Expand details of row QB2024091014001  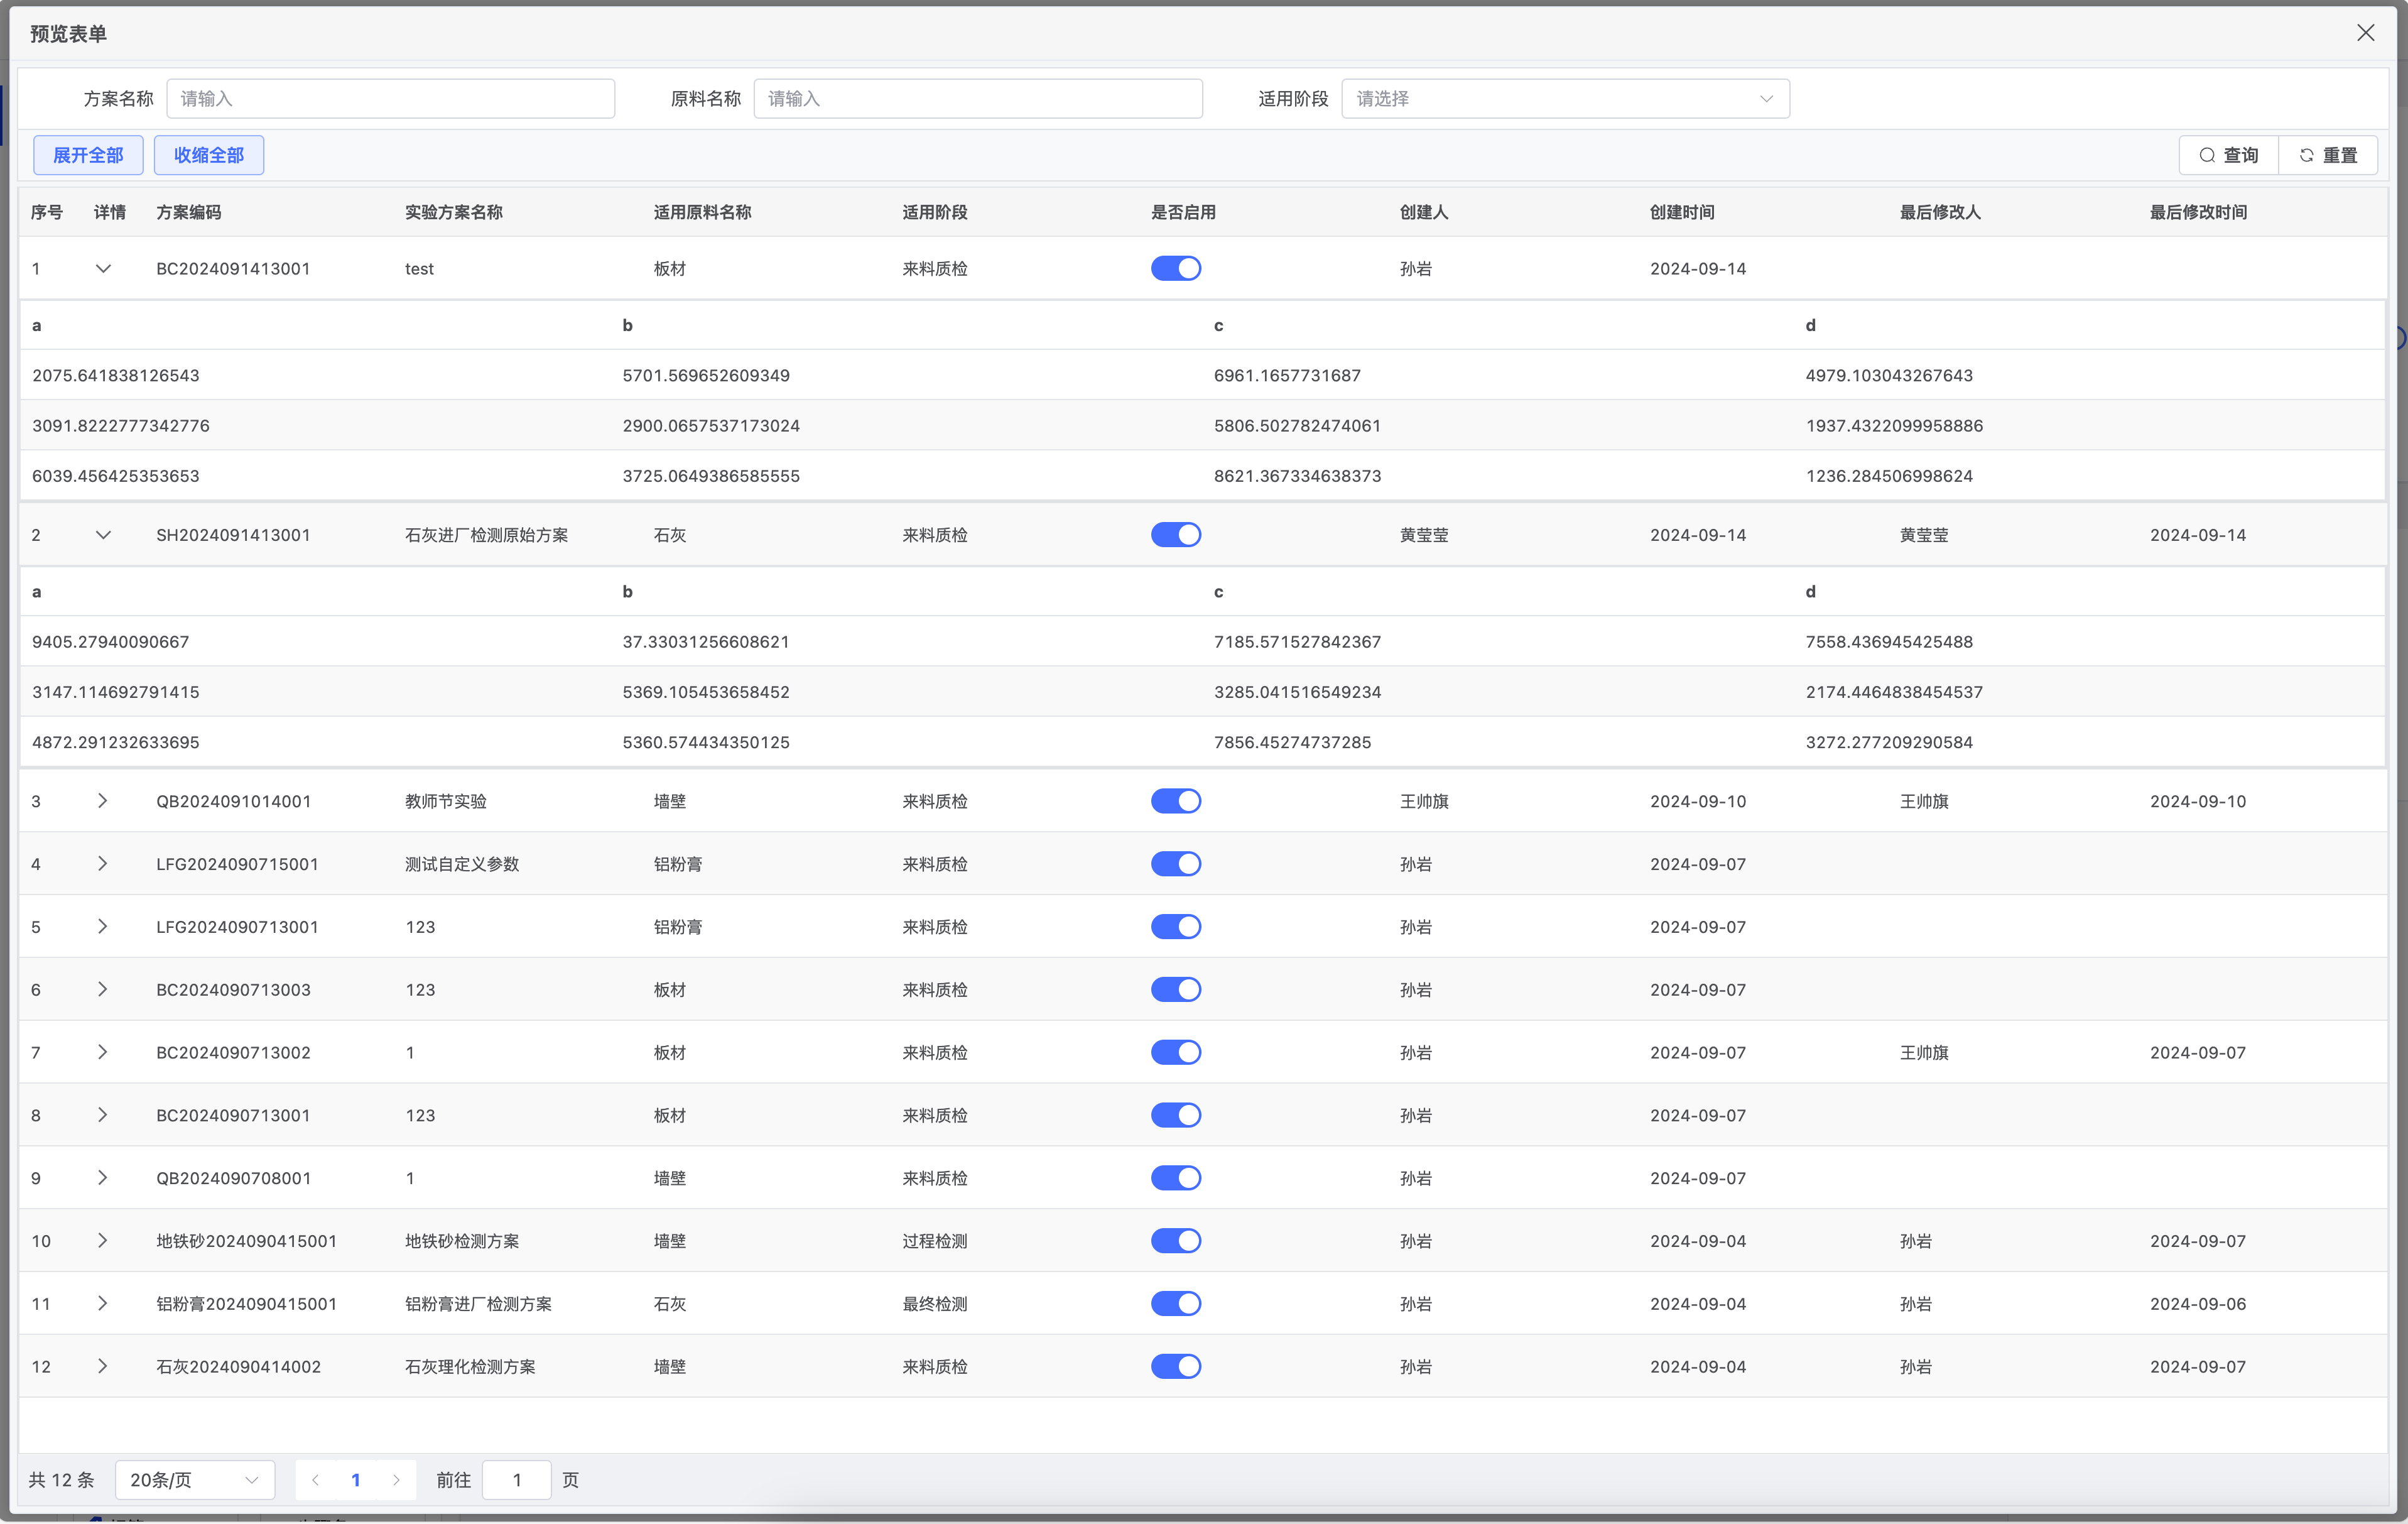pos(103,801)
